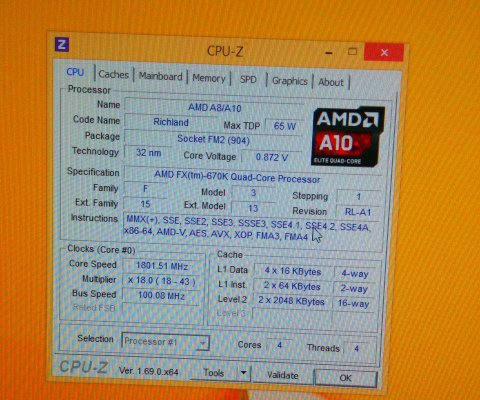Image resolution: width=480 pixels, height=400 pixels.
Task: Click the Model value 3
Action: (253, 193)
